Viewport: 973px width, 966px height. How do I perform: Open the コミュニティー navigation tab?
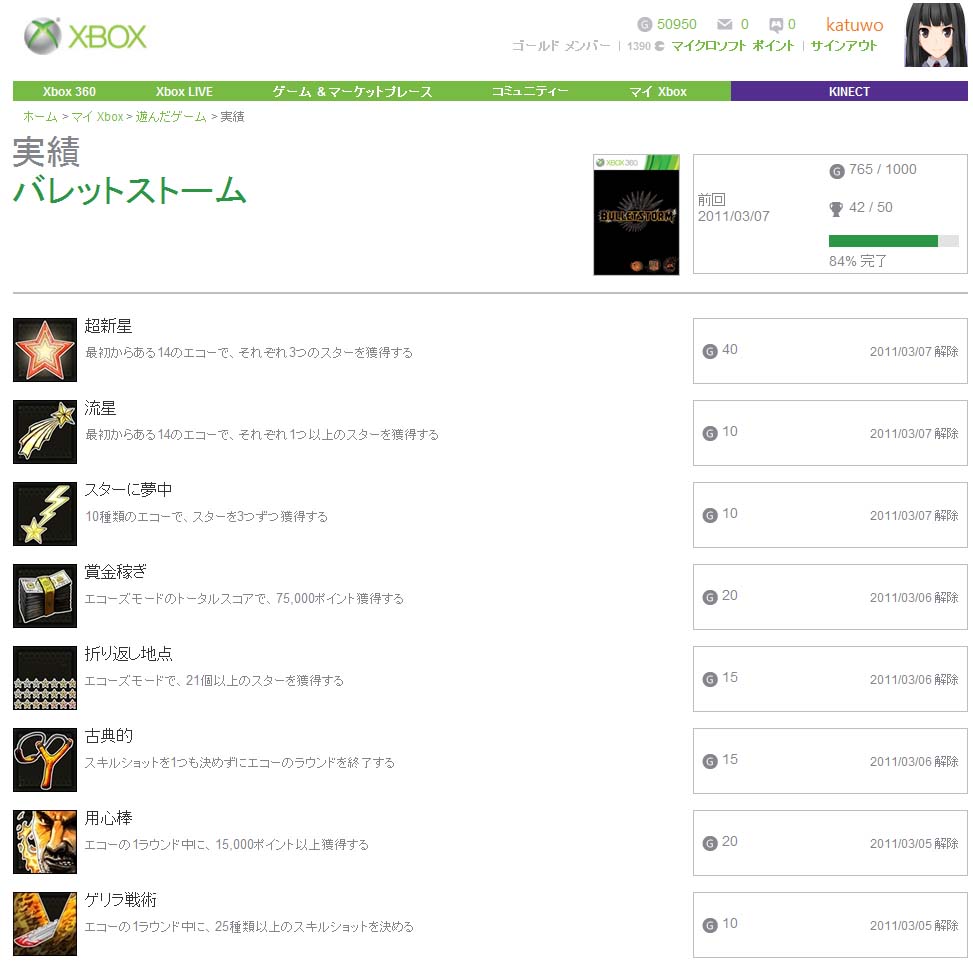pos(530,91)
